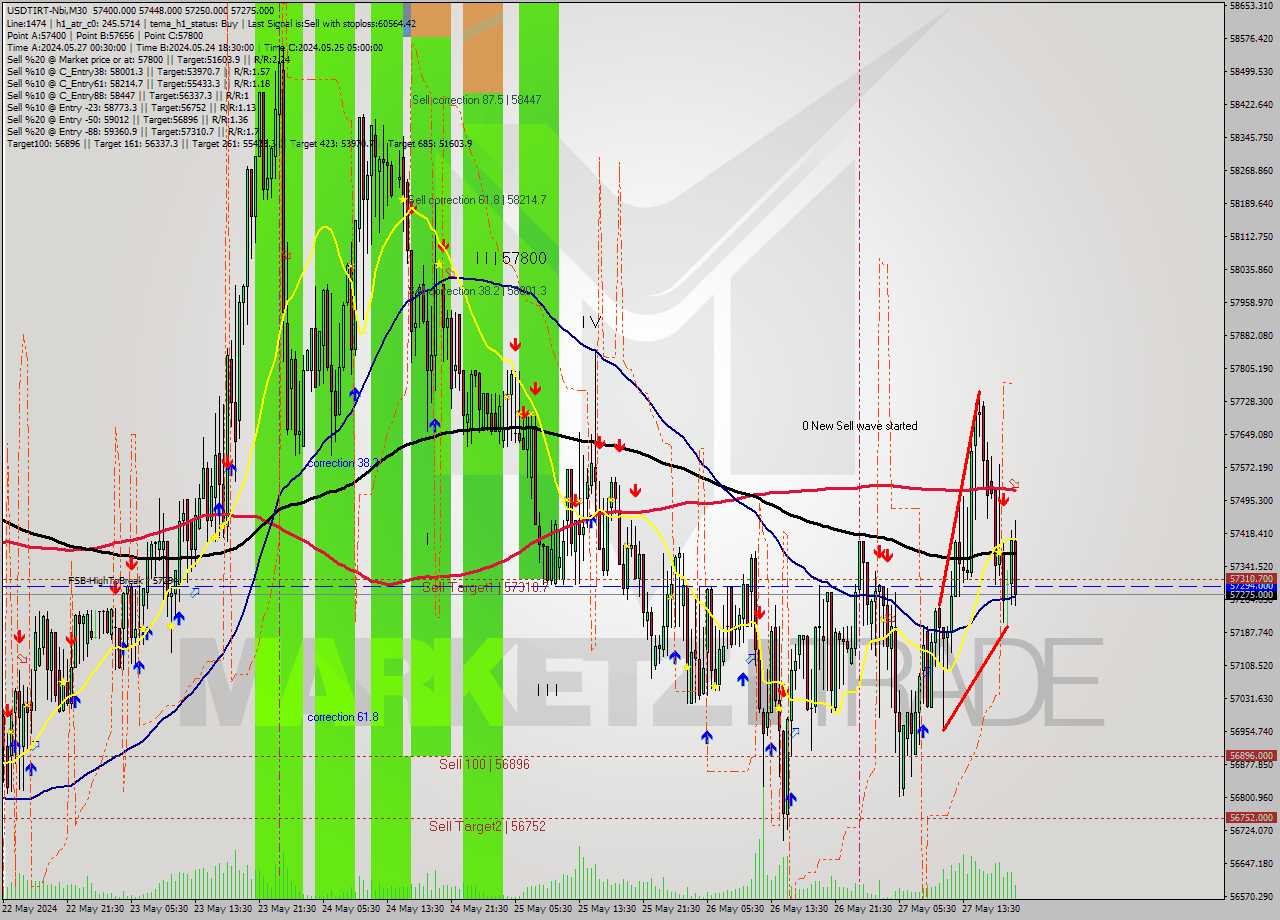Select the 'Sell correction 87.5 | 58447' label
Viewport: 1280px width, 920px height.
point(476,100)
